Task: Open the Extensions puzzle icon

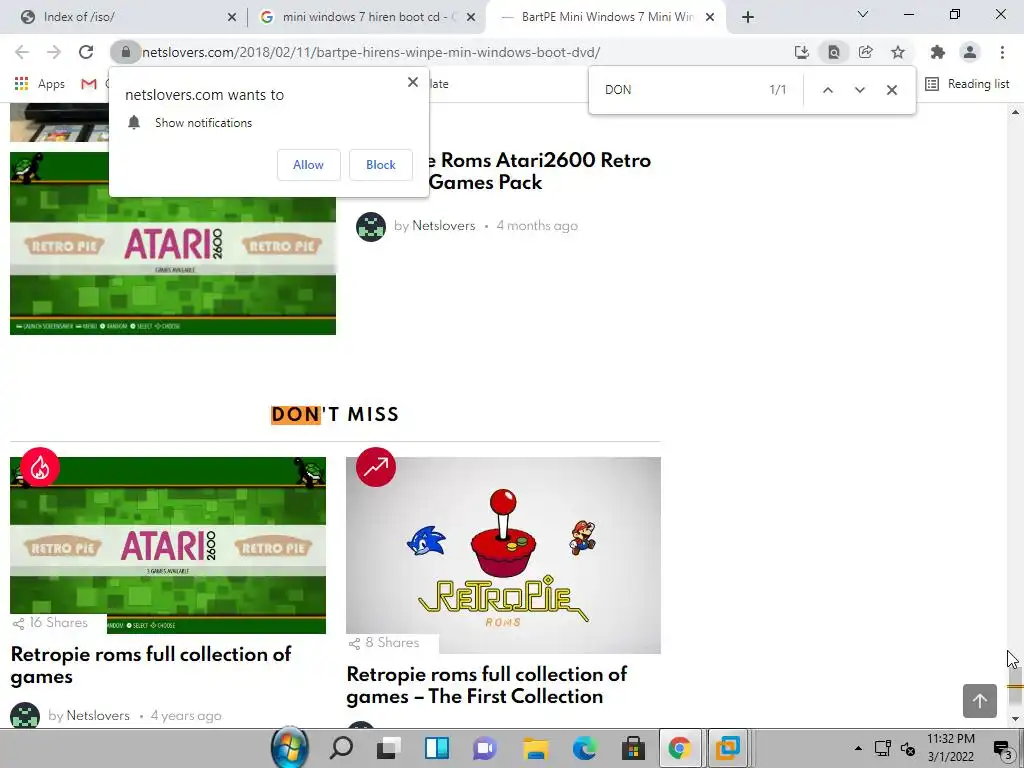Action: point(938,52)
